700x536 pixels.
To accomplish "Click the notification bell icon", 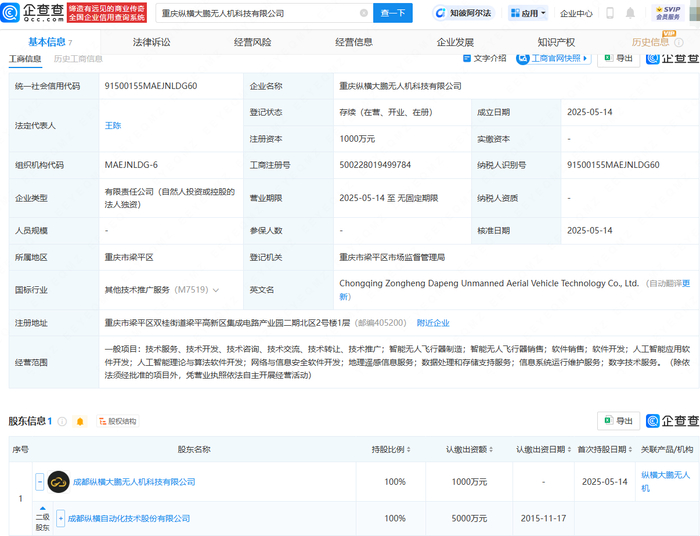I will [632, 14].
